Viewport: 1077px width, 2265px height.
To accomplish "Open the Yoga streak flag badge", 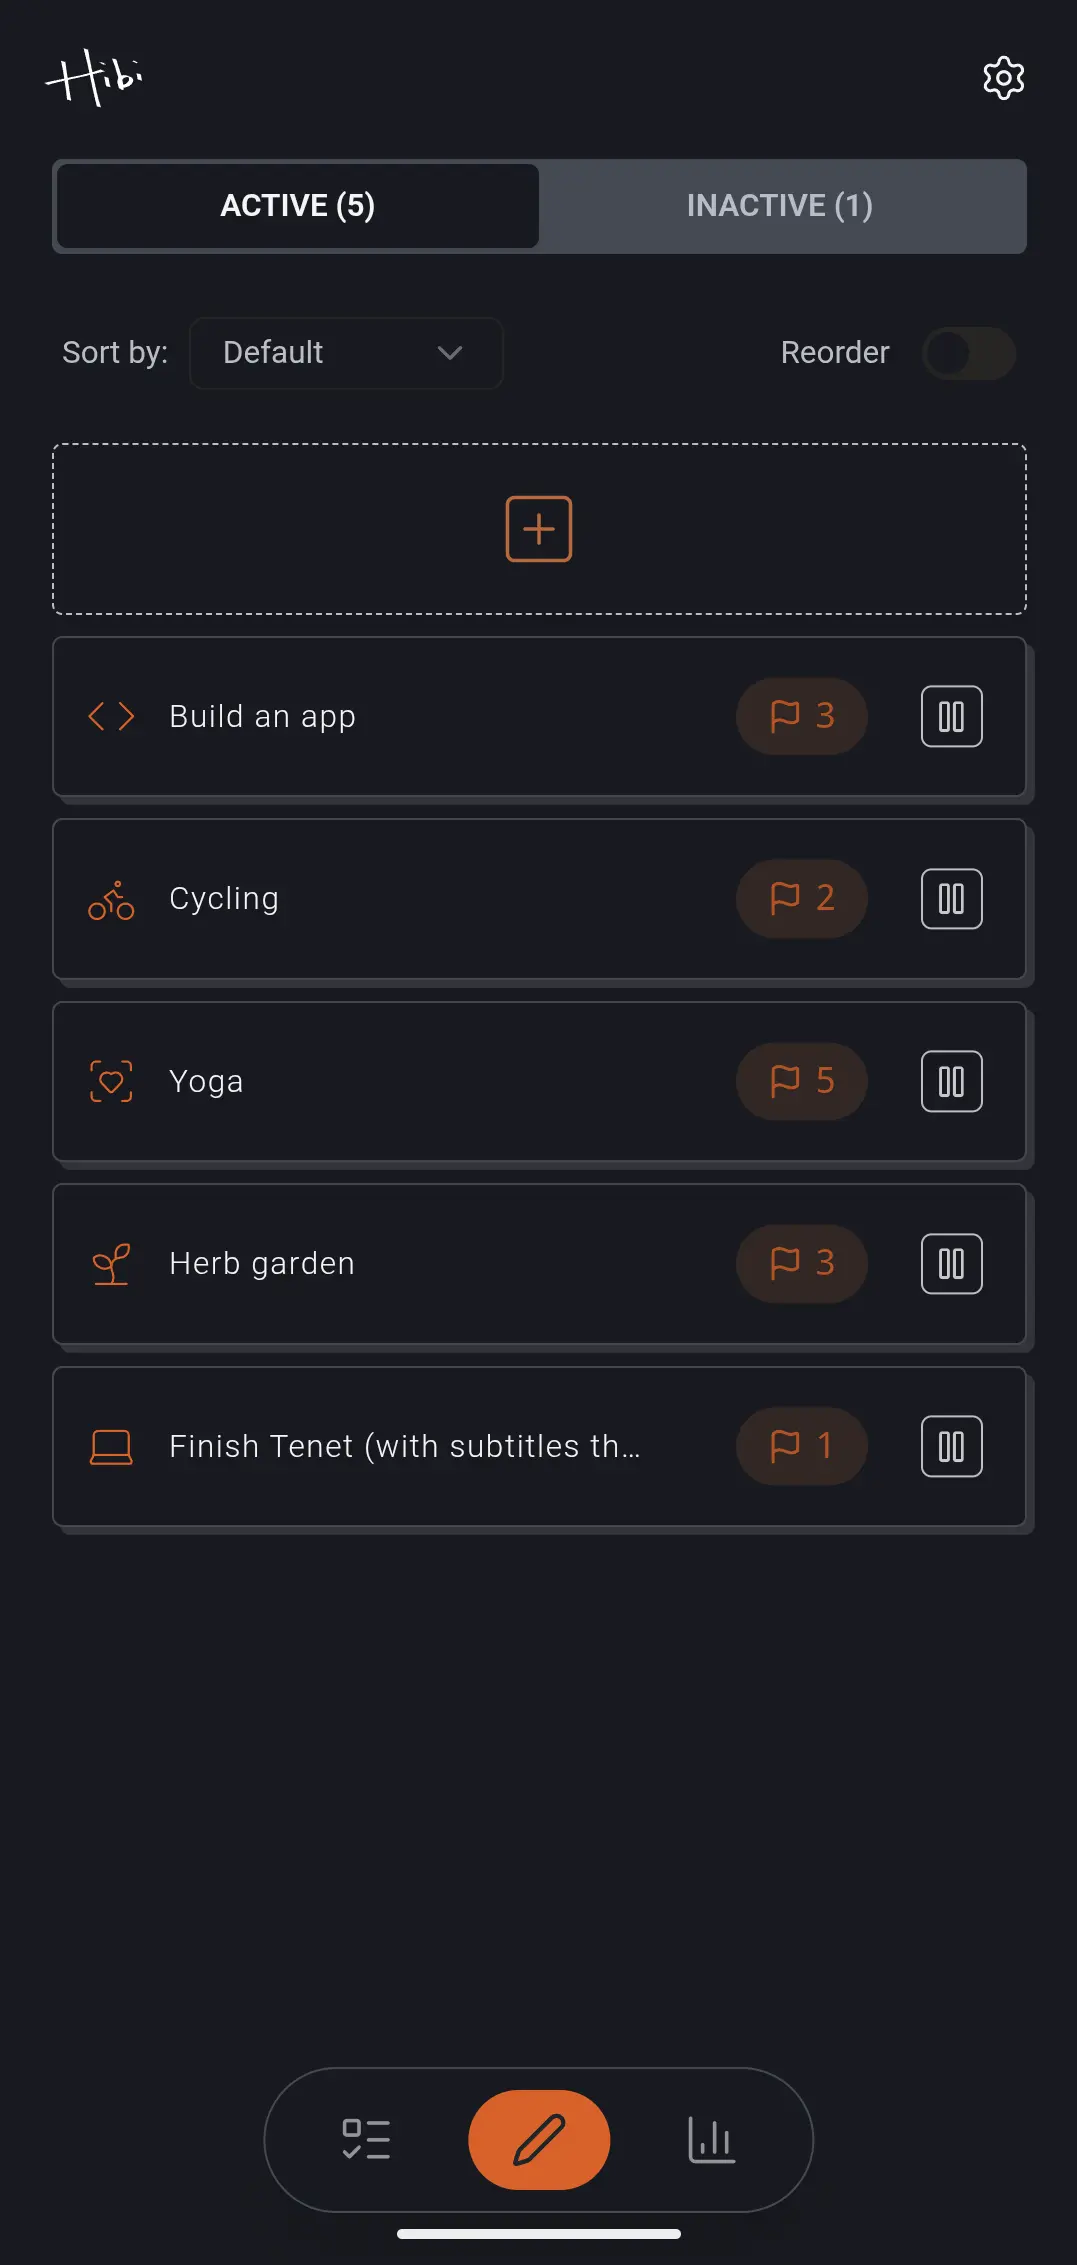I will pos(801,1081).
